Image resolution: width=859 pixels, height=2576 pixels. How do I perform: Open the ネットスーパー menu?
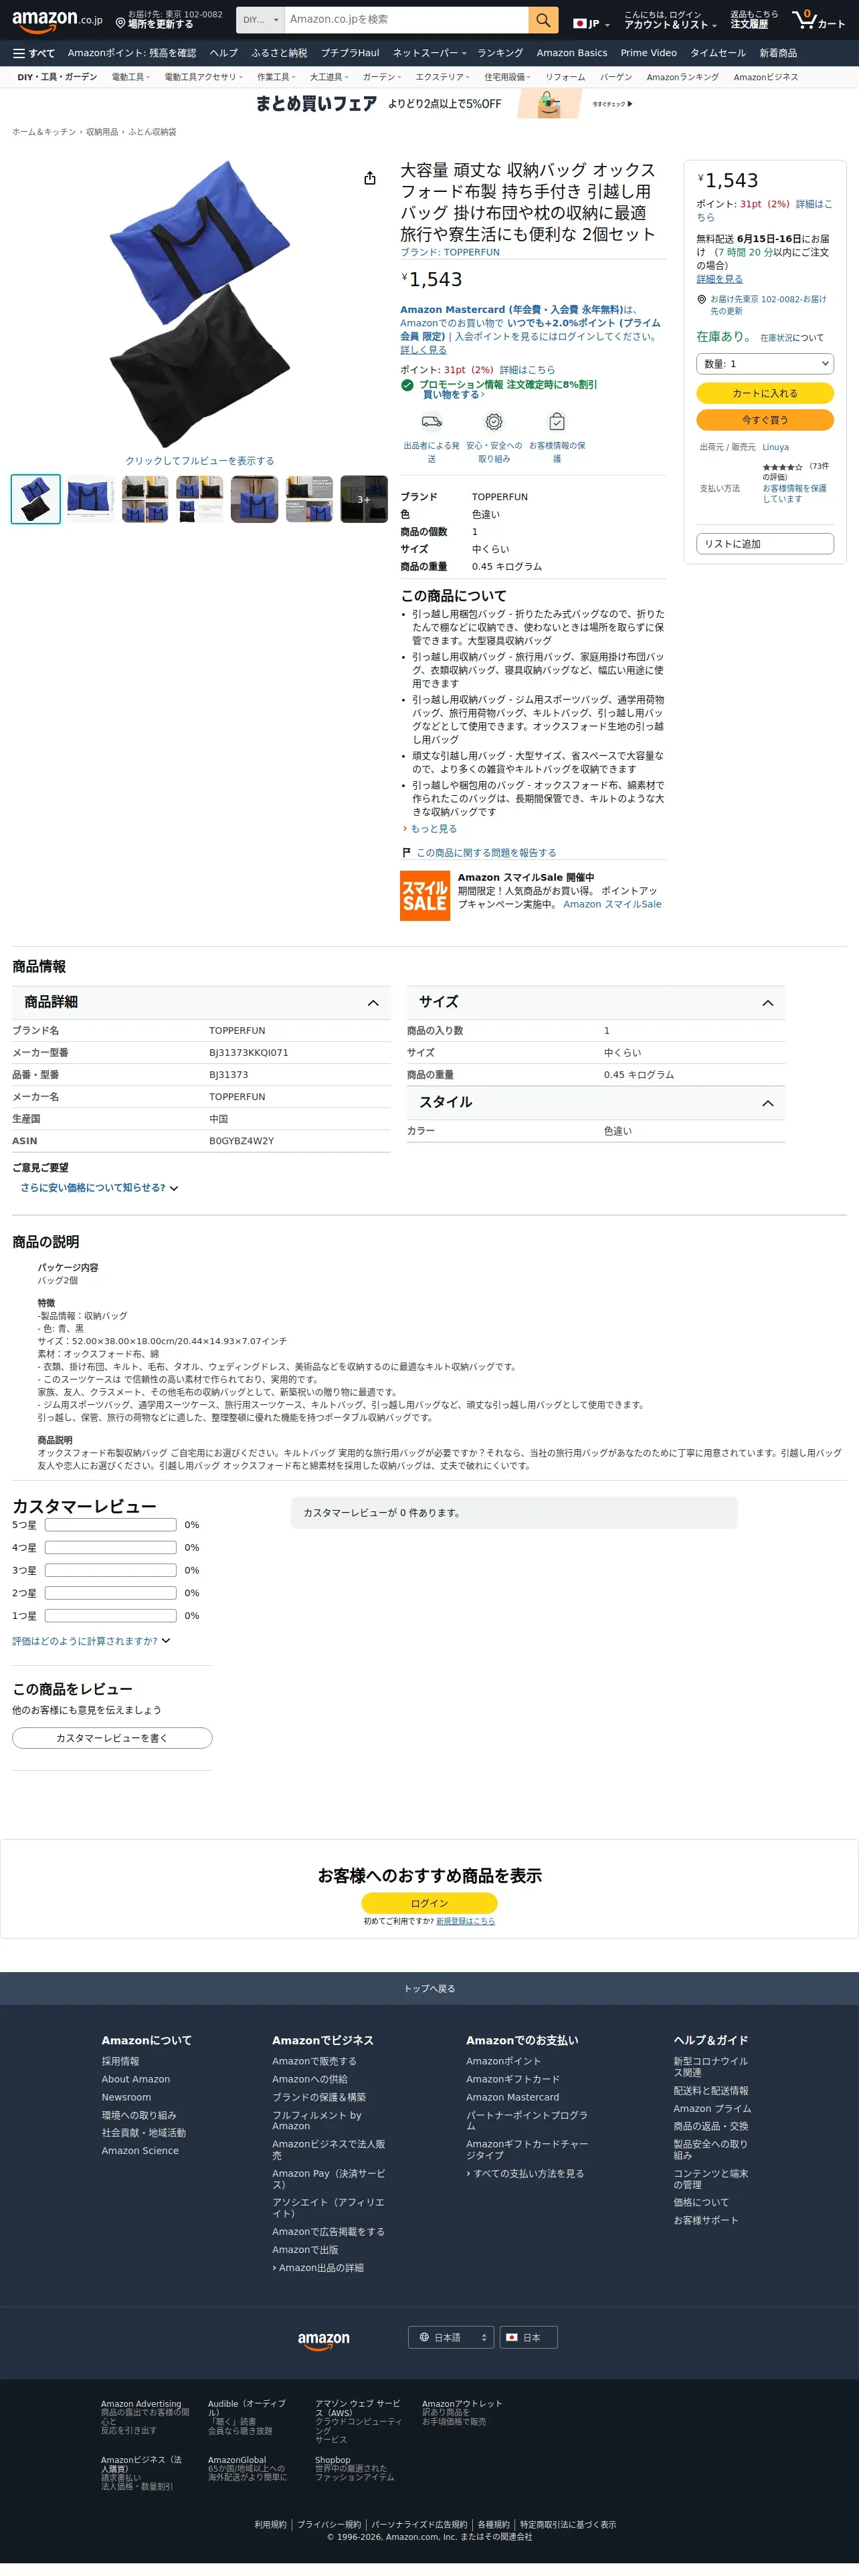430,53
